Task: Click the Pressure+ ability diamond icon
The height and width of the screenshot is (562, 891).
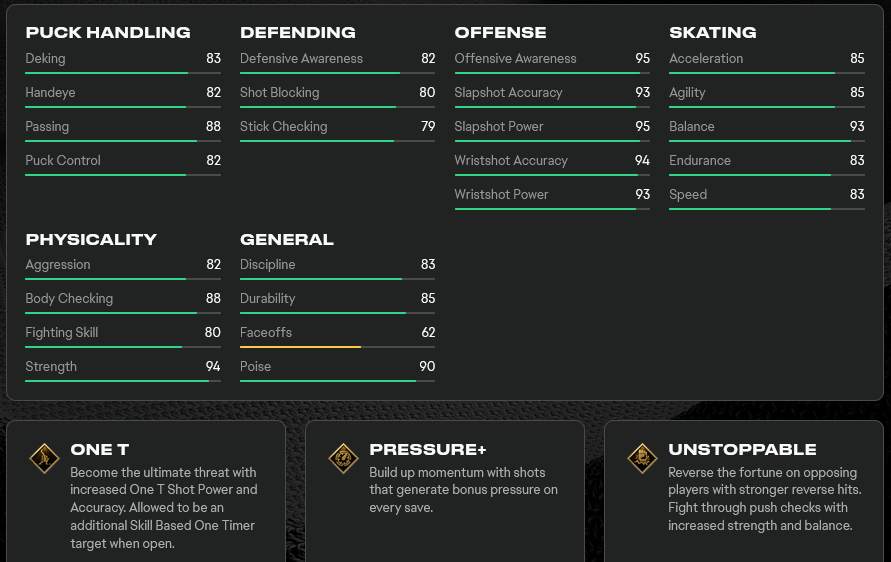Action: 343,459
